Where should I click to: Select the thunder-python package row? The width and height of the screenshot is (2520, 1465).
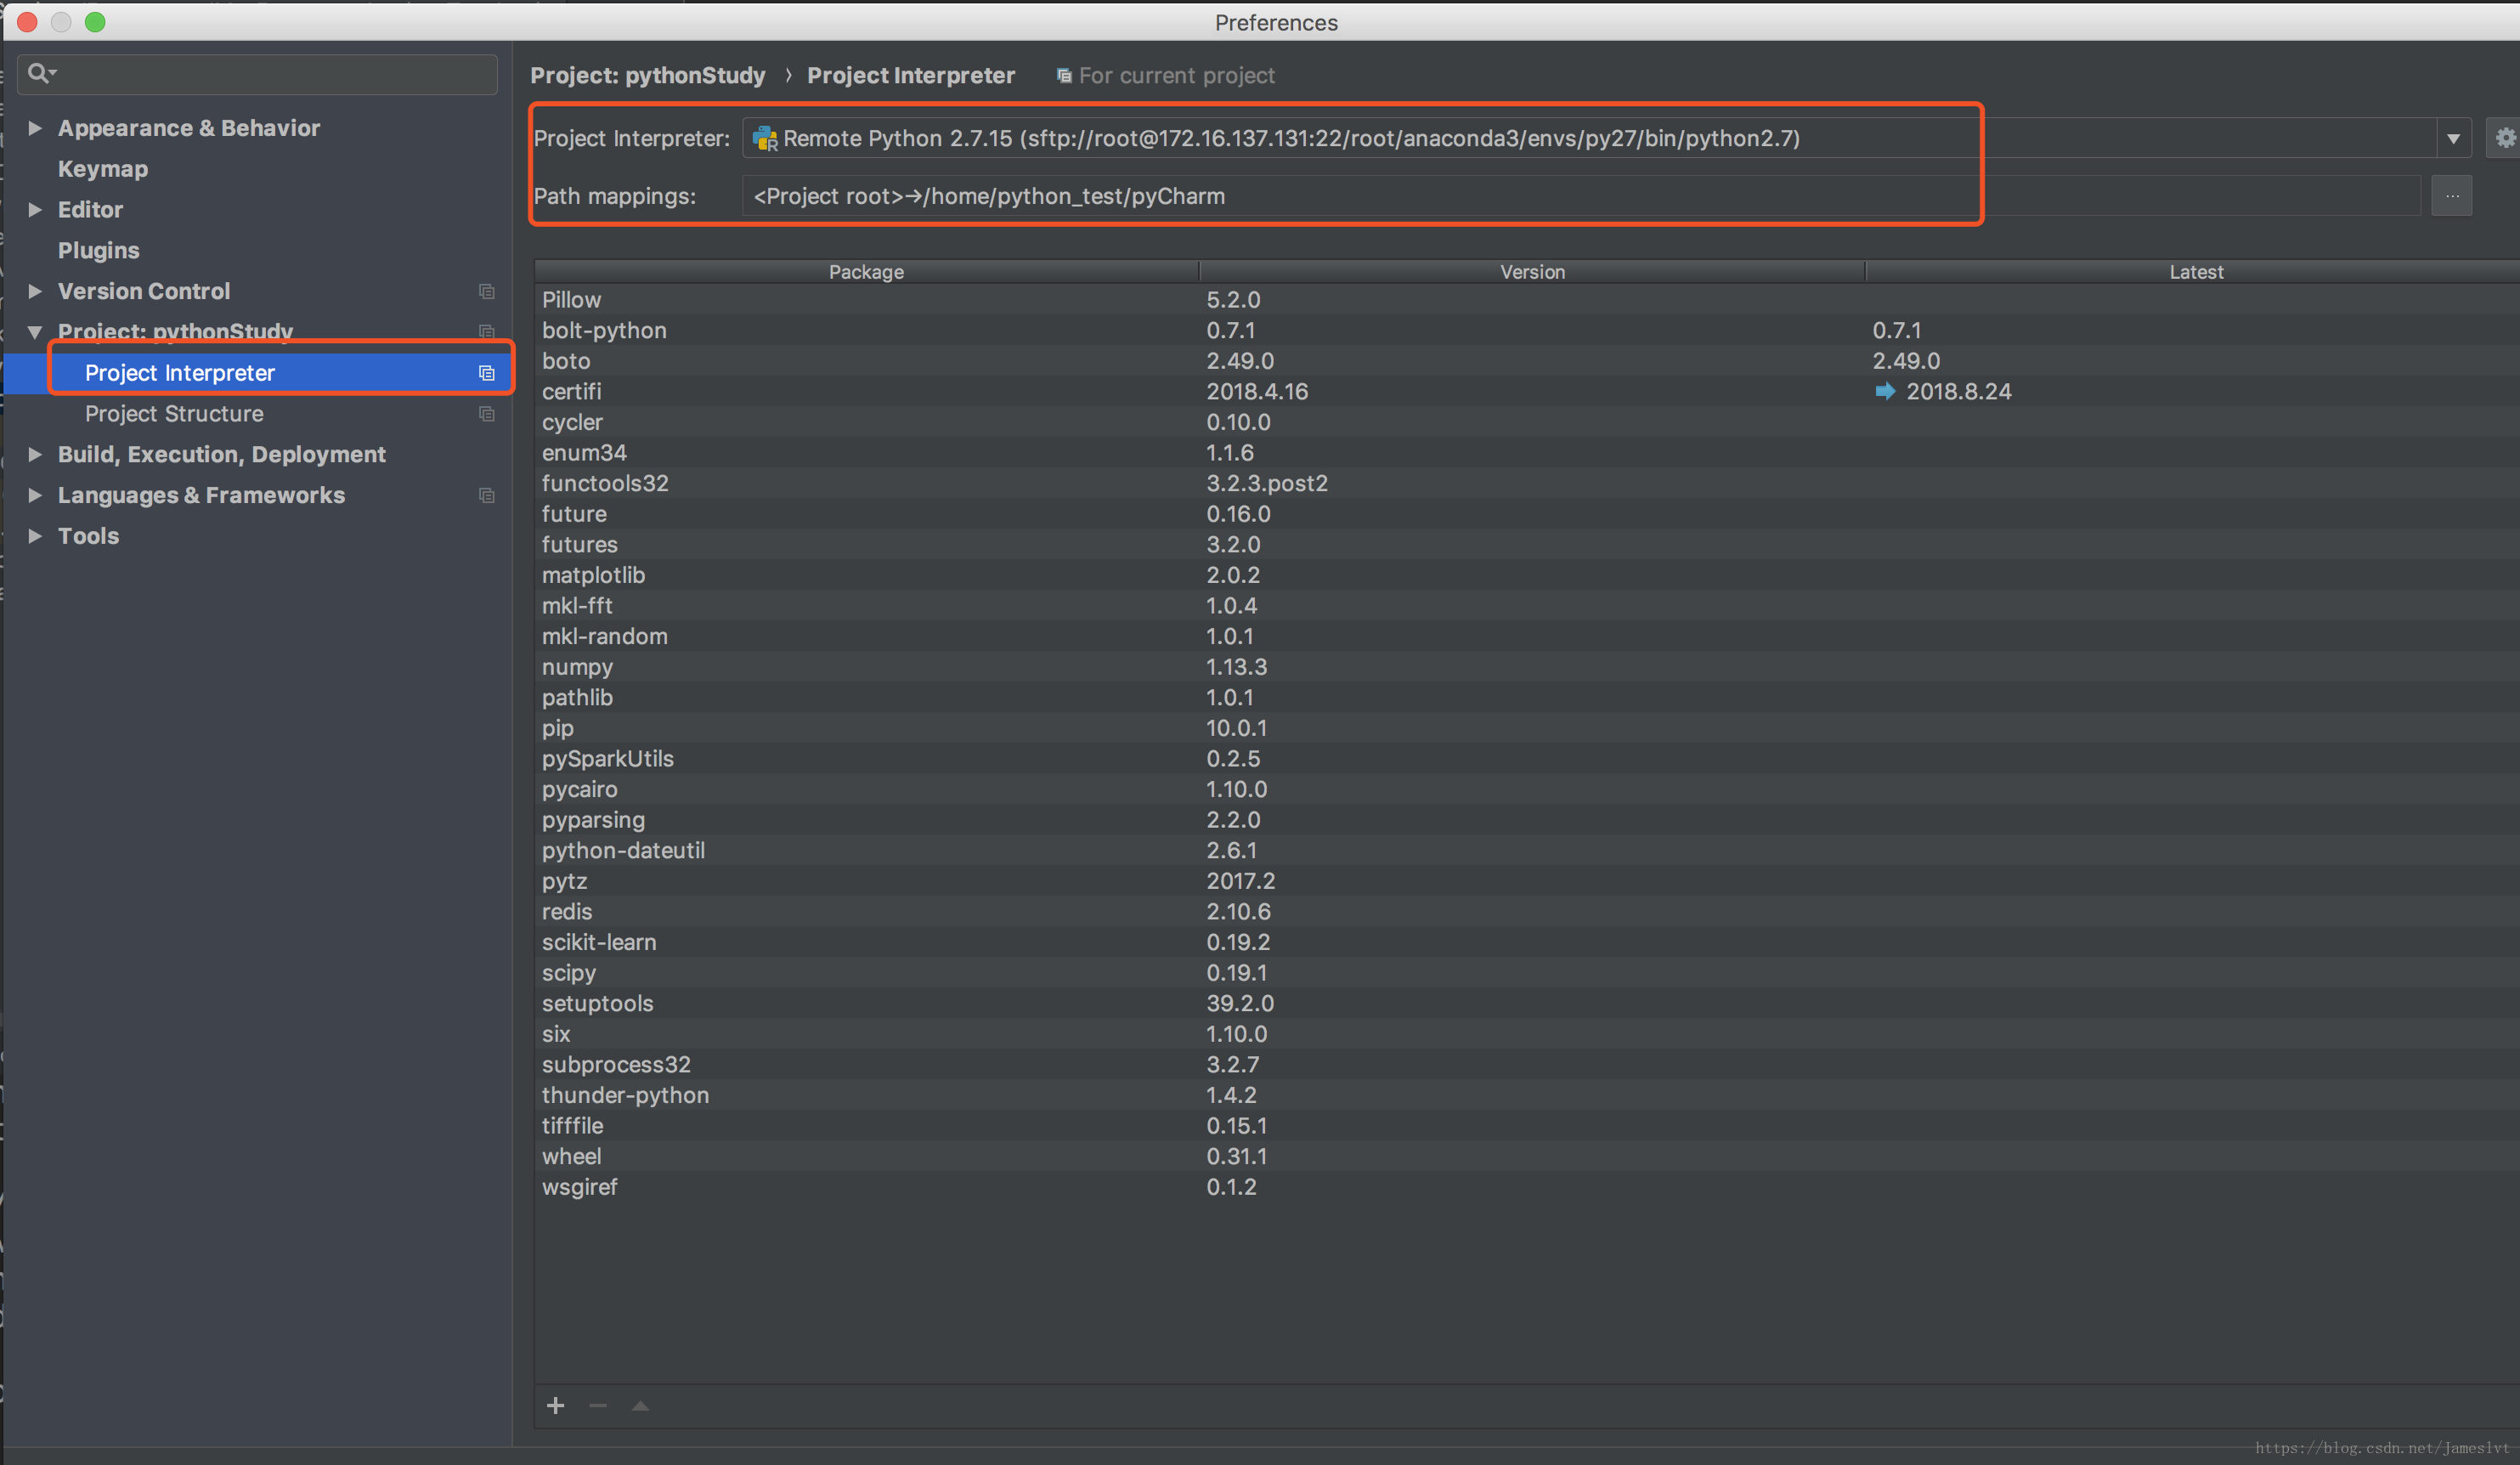point(1527,1095)
